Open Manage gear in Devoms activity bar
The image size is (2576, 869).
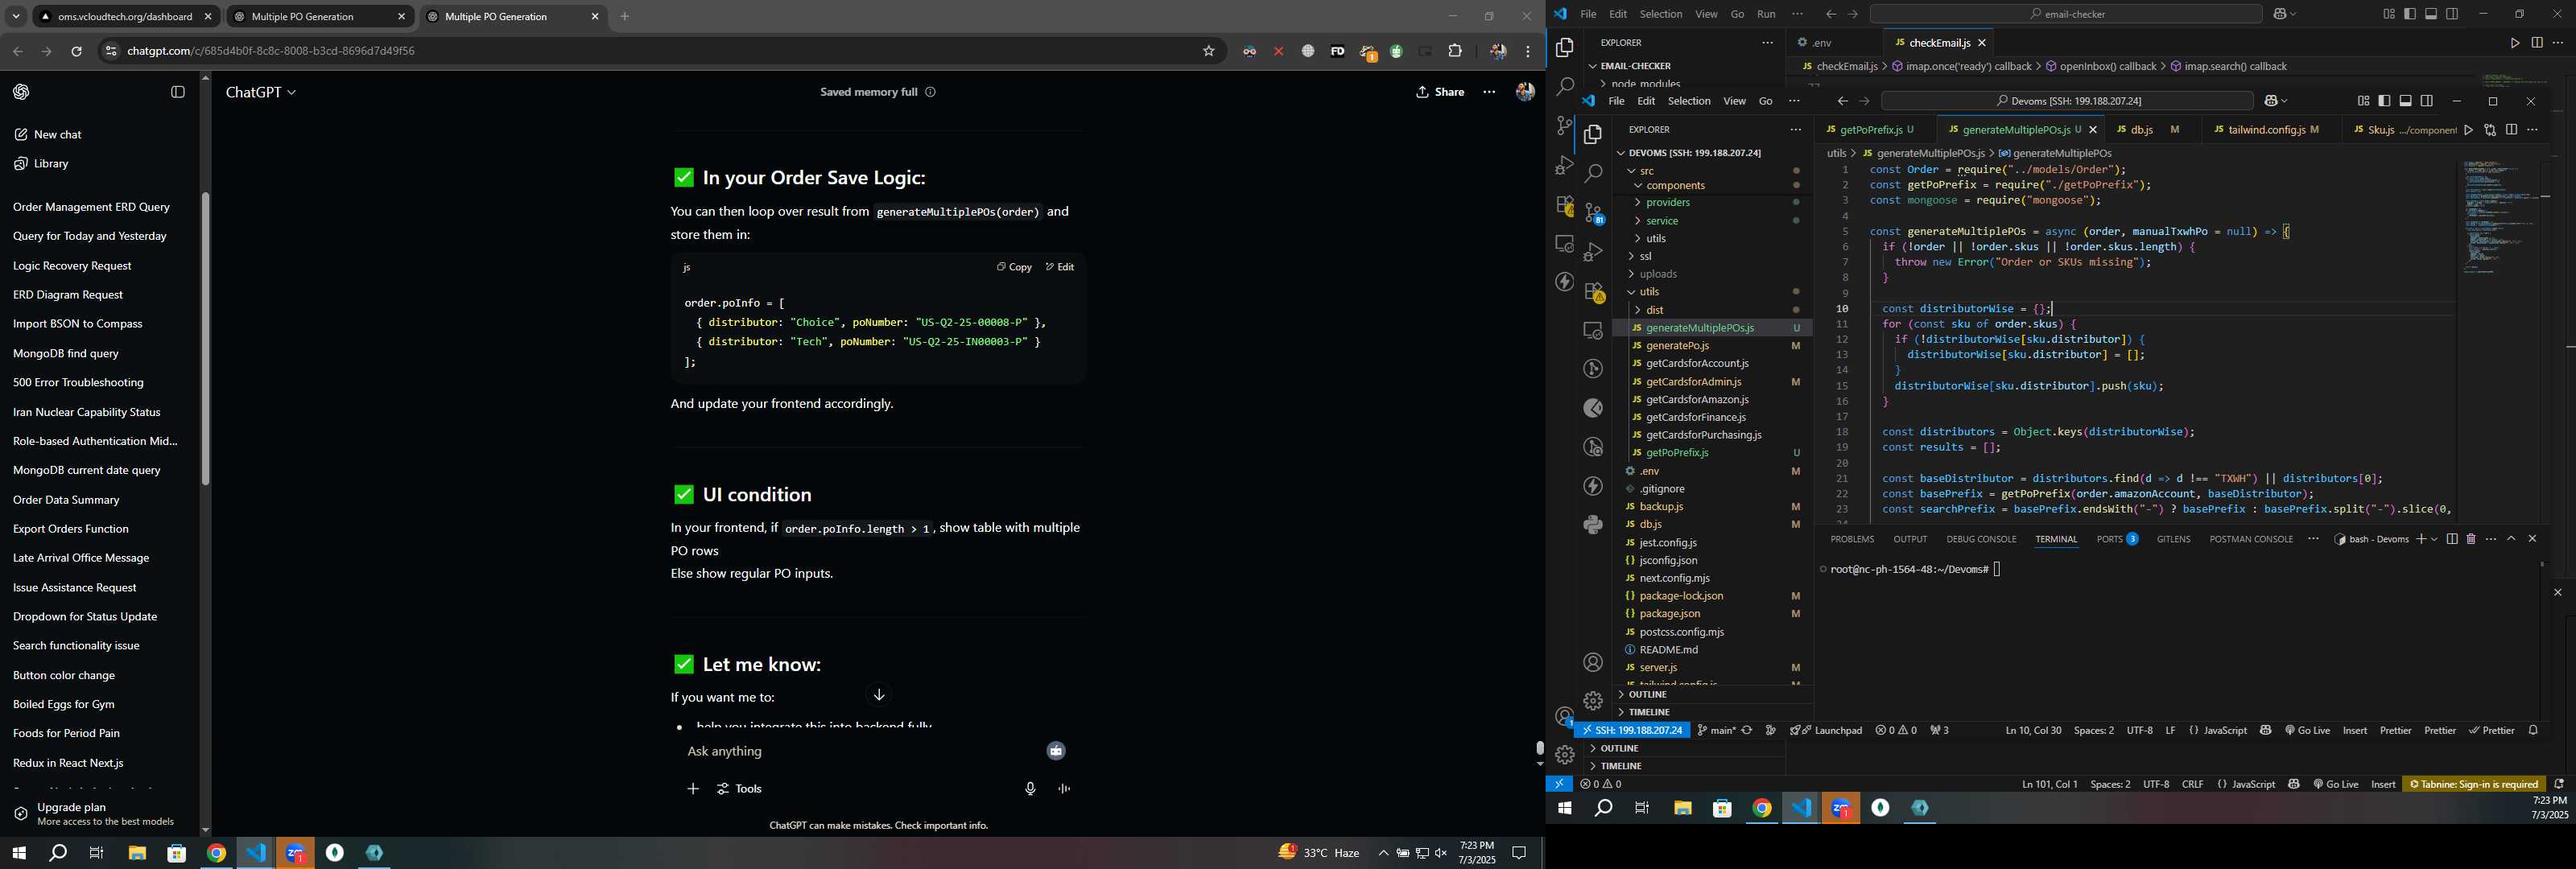pyautogui.click(x=1593, y=701)
